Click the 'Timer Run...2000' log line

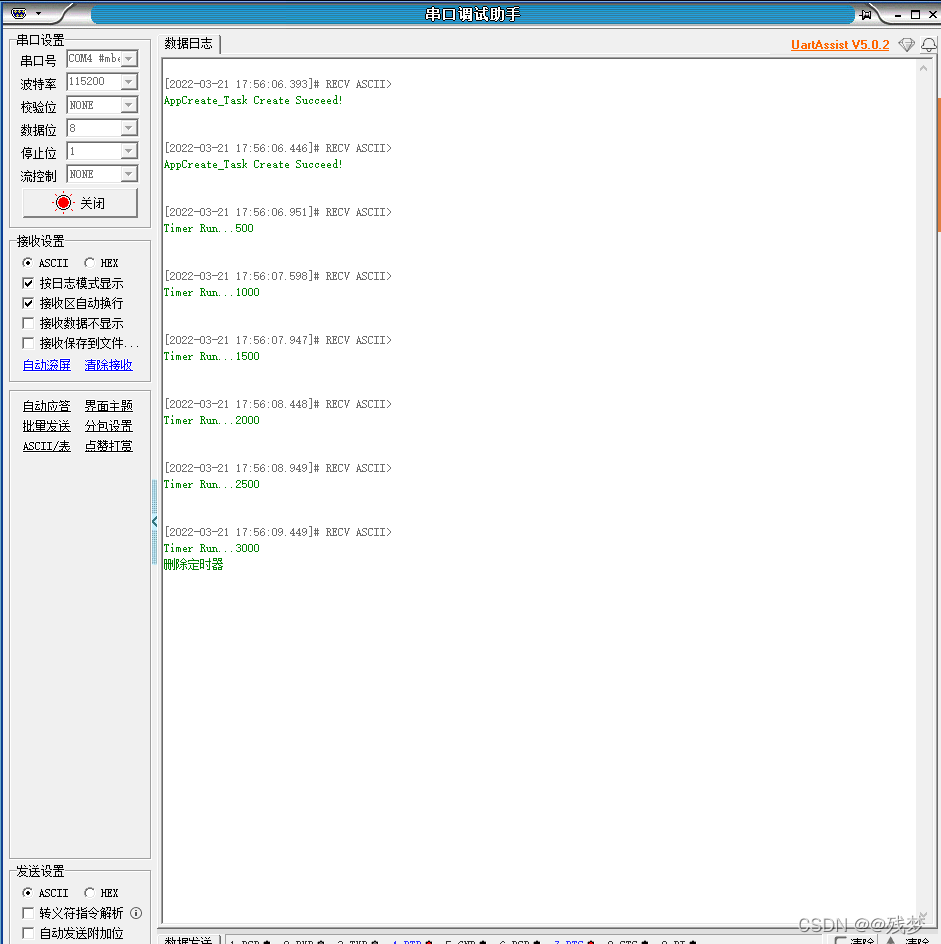click(x=212, y=420)
